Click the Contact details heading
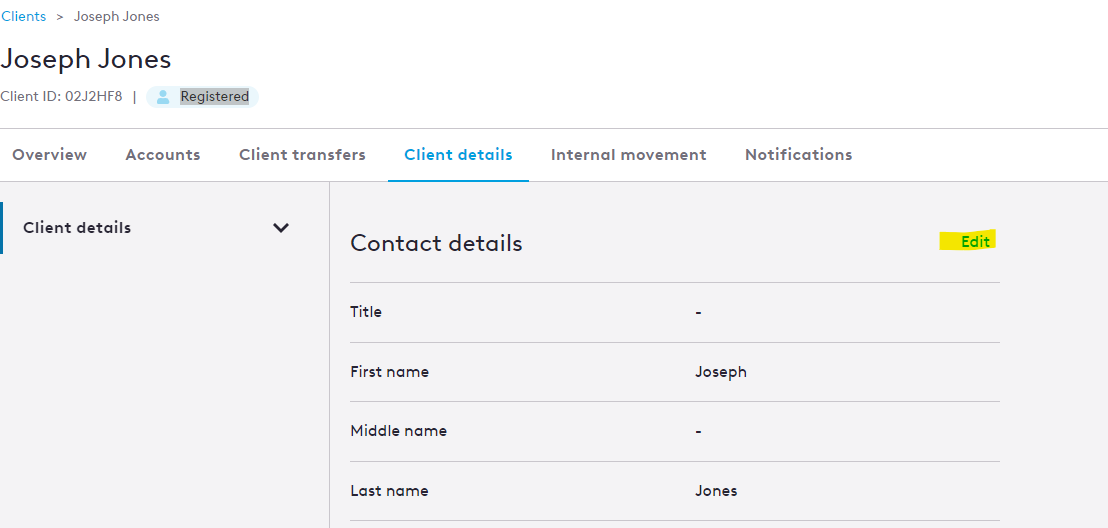 436,243
